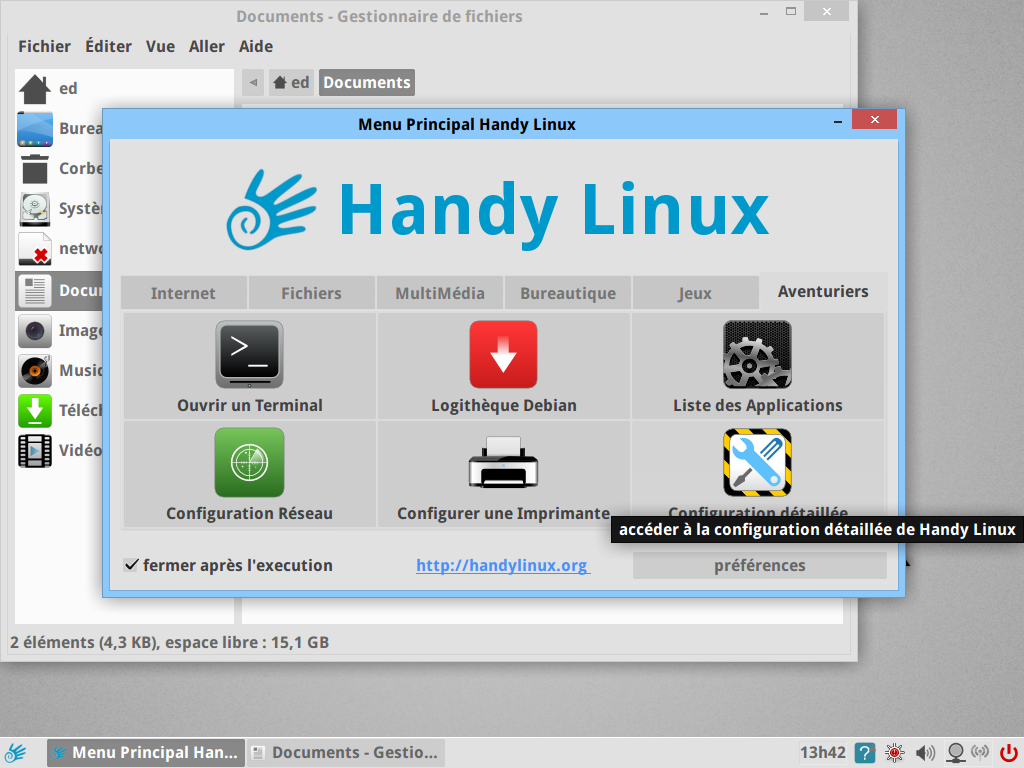The image size is (1024, 768).
Task: Click the back arrow in file manager
Action: coord(253,83)
